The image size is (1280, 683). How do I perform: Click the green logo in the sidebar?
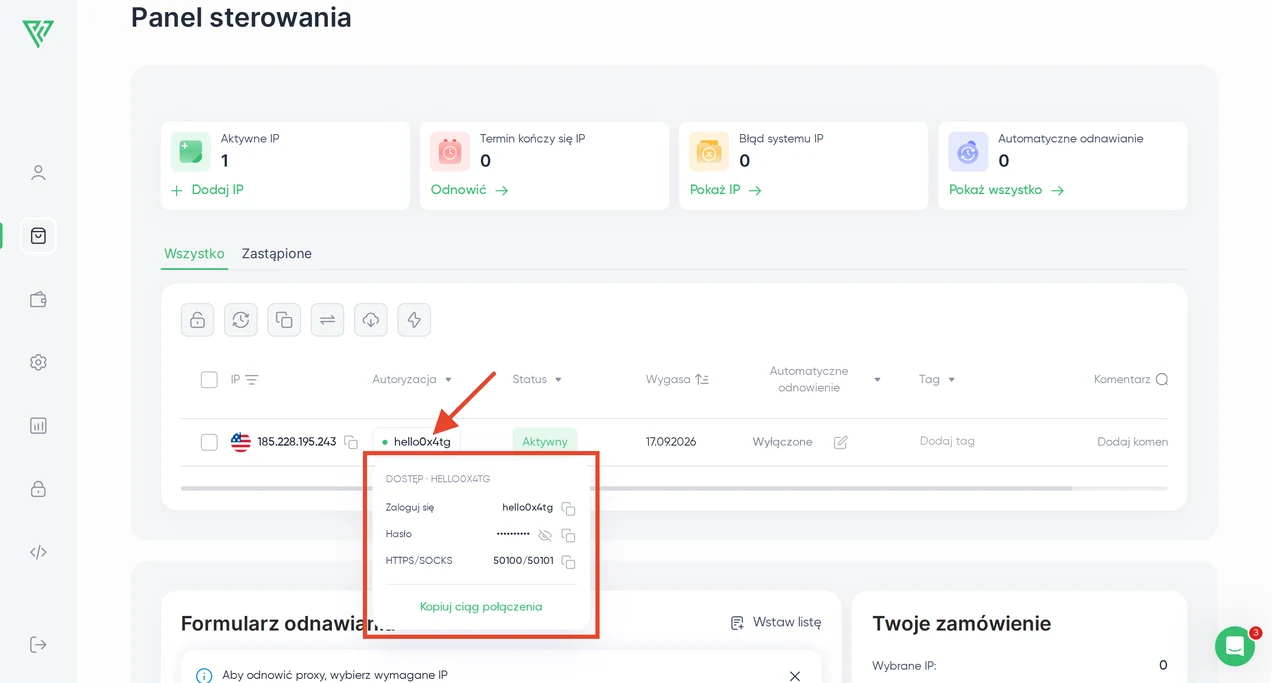click(38, 33)
